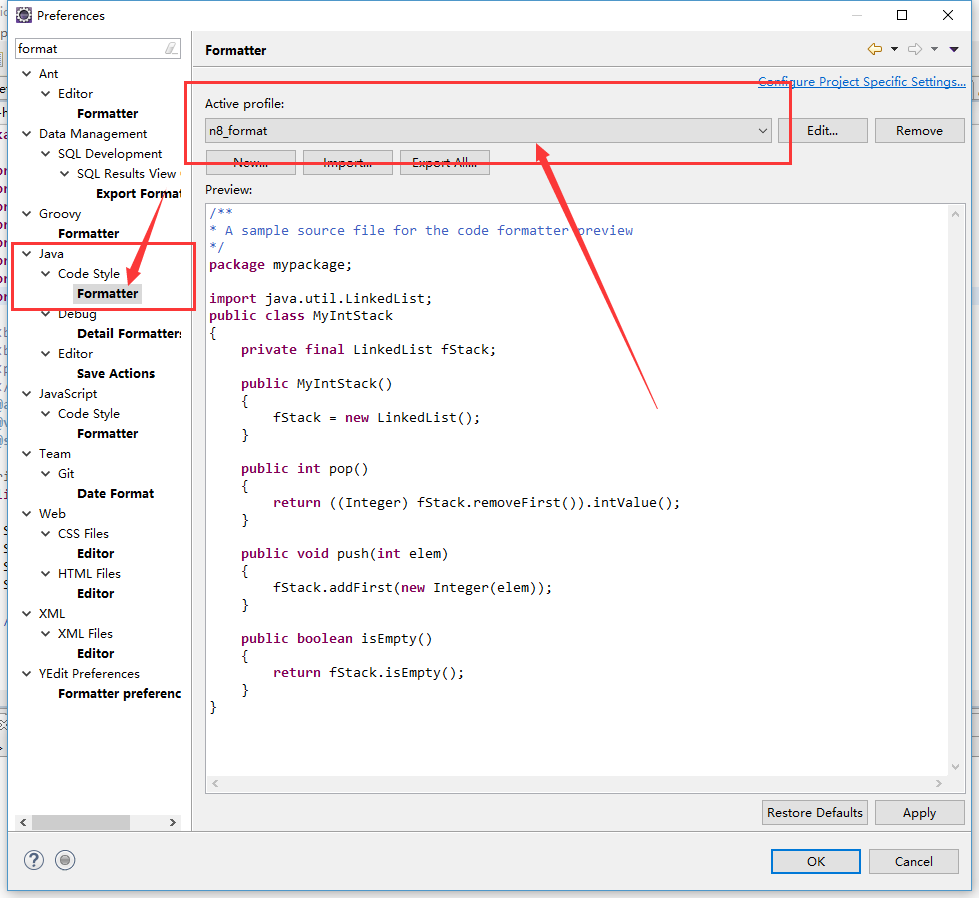Select Save Actions under Java Editor
Image resolution: width=979 pixels, height=898 pixels.
click(x=116, y=374)
